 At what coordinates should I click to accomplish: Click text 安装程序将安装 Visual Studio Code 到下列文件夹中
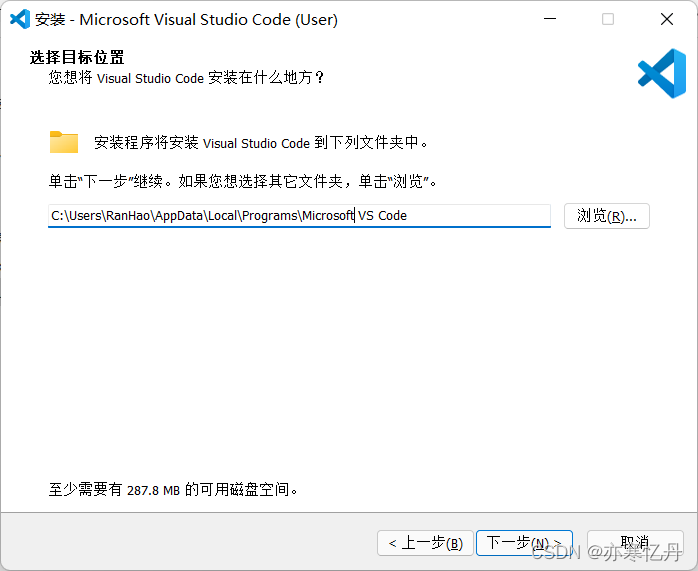[261, 142]
